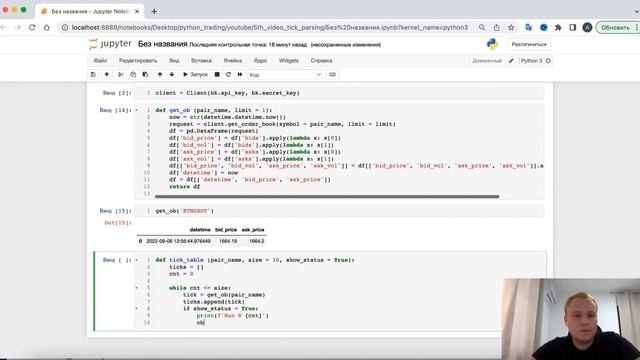
Task: Restart kernel and run all icon
Action: click(240, 75)
